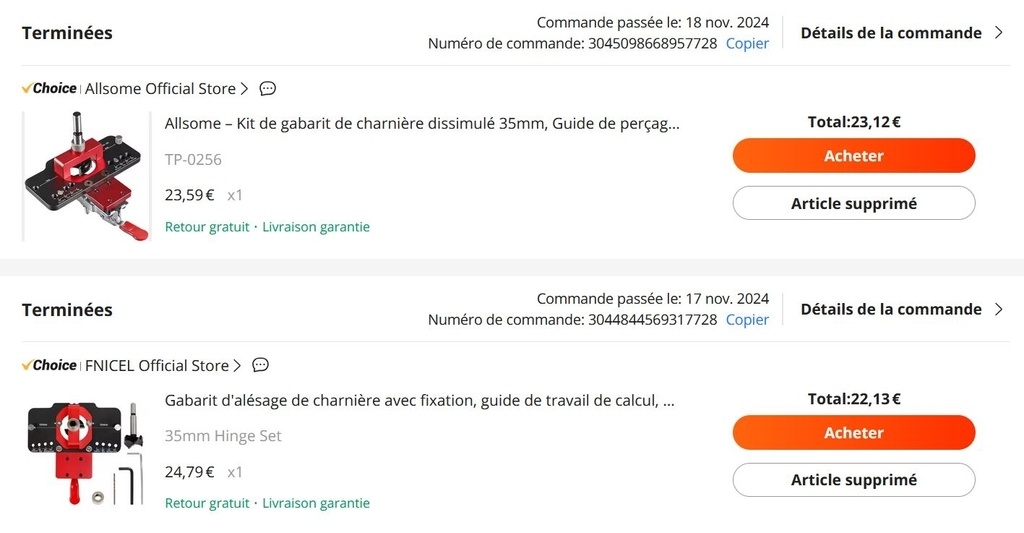This screenshot has height=533, width=1024.
Task: Open chat icon for Allsome Official Store
Action: pyautogui.click(x=268, y=88)
